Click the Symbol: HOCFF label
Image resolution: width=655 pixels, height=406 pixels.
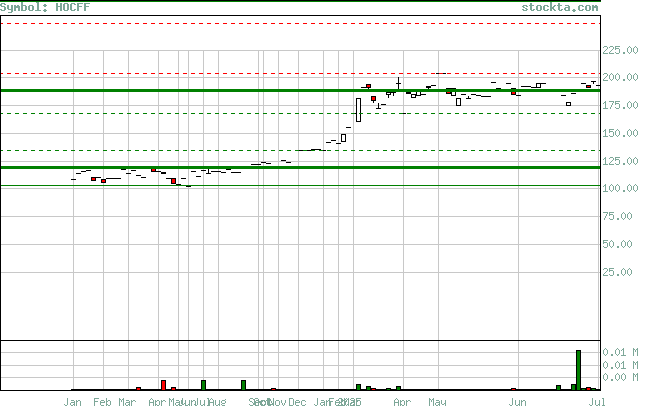(45, 7)
